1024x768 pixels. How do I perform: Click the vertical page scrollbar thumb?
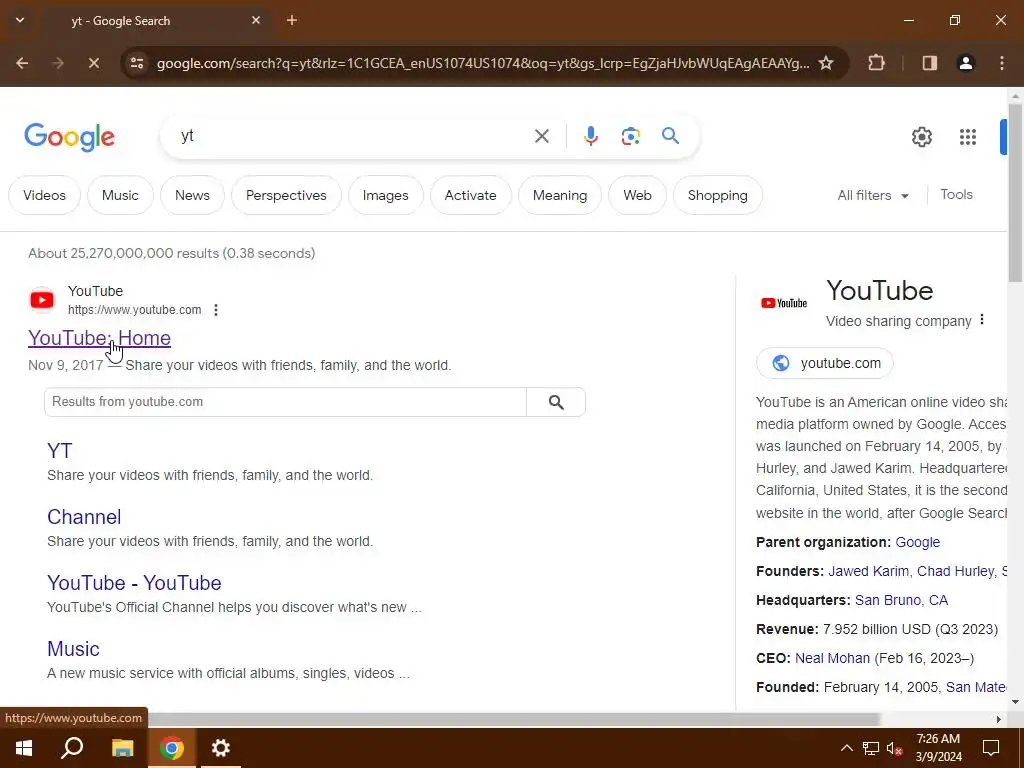(x=1015, y=192)
